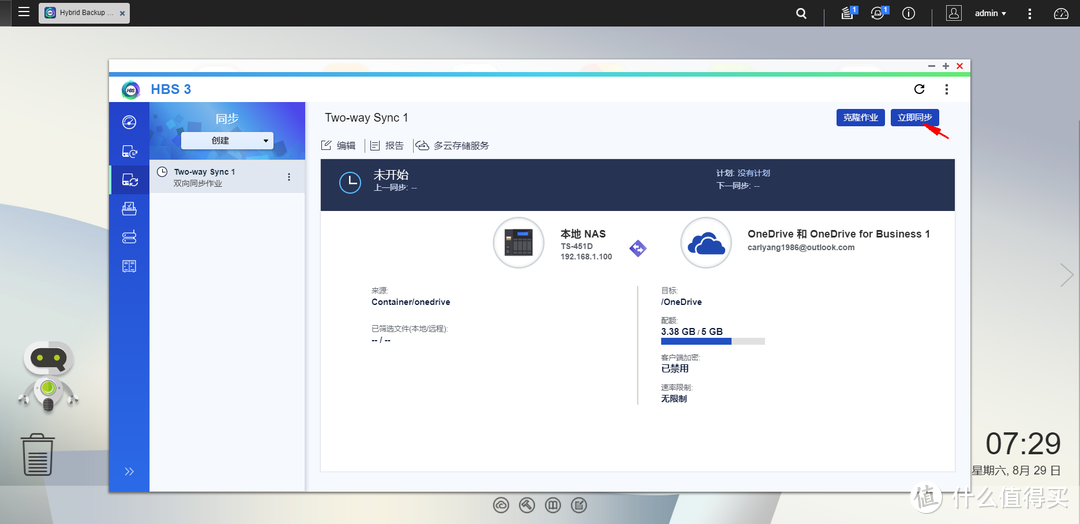Viewport: 1080px width, 524px height.
Task: Close the Hybrid Backup Sync taskbar tab
Action: click(122, 13)
